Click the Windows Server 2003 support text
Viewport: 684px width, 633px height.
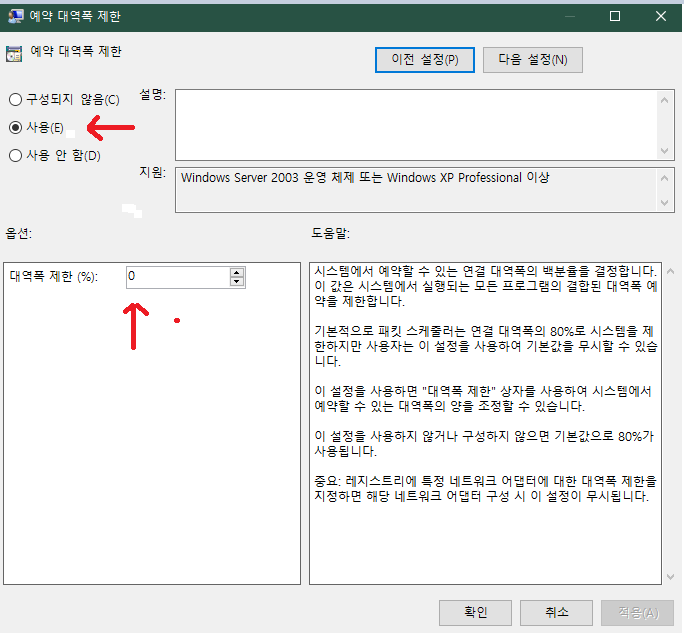point(365,178)
